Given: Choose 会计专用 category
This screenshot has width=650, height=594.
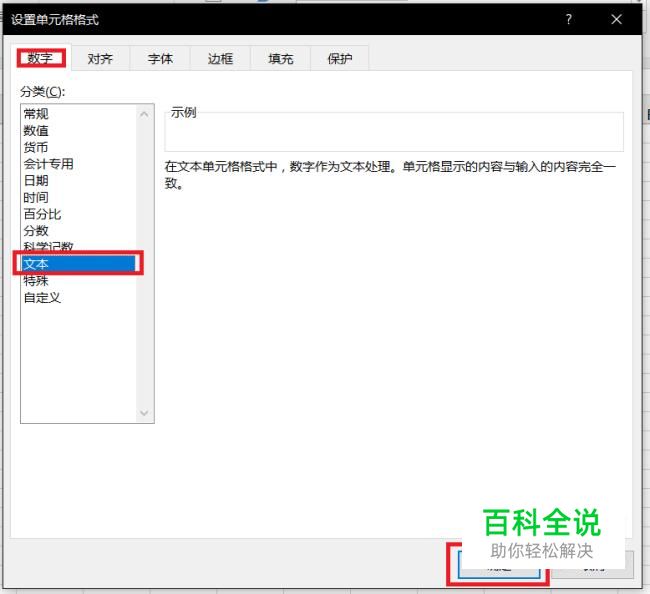Looking at the screenshot, I should pos(79,164).
